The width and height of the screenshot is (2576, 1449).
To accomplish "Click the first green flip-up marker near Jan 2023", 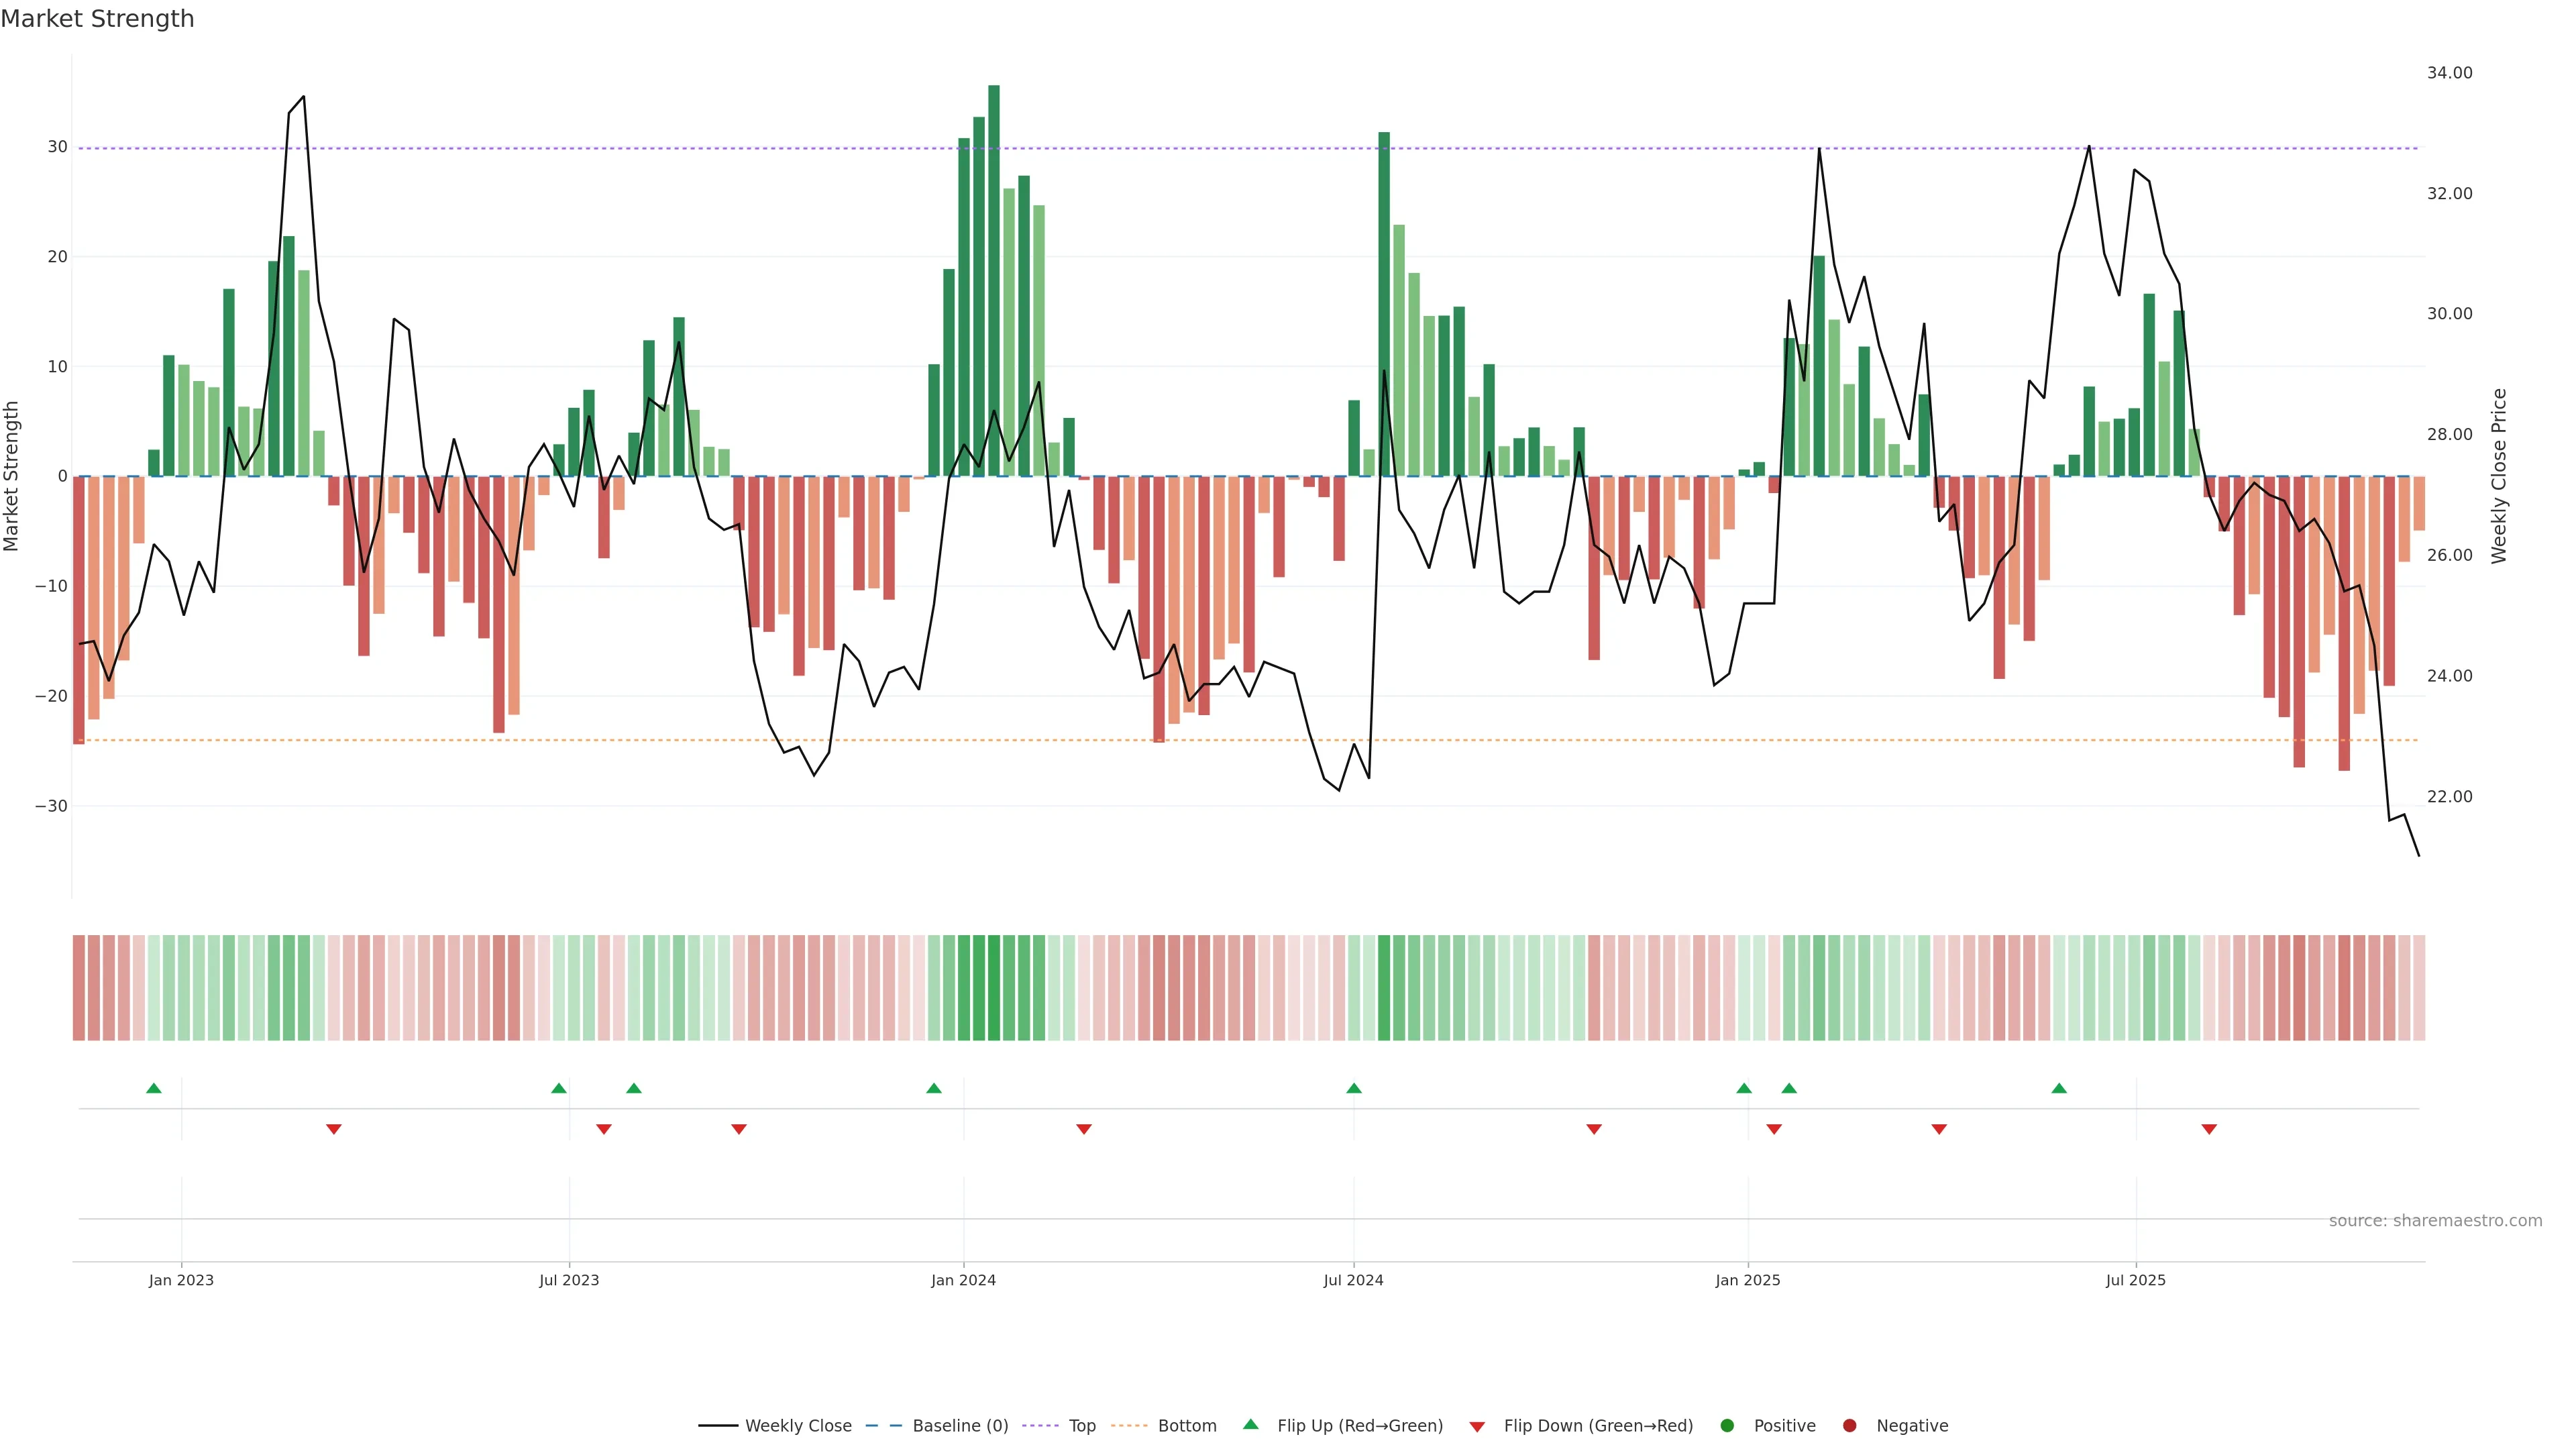I will 154,1088.
